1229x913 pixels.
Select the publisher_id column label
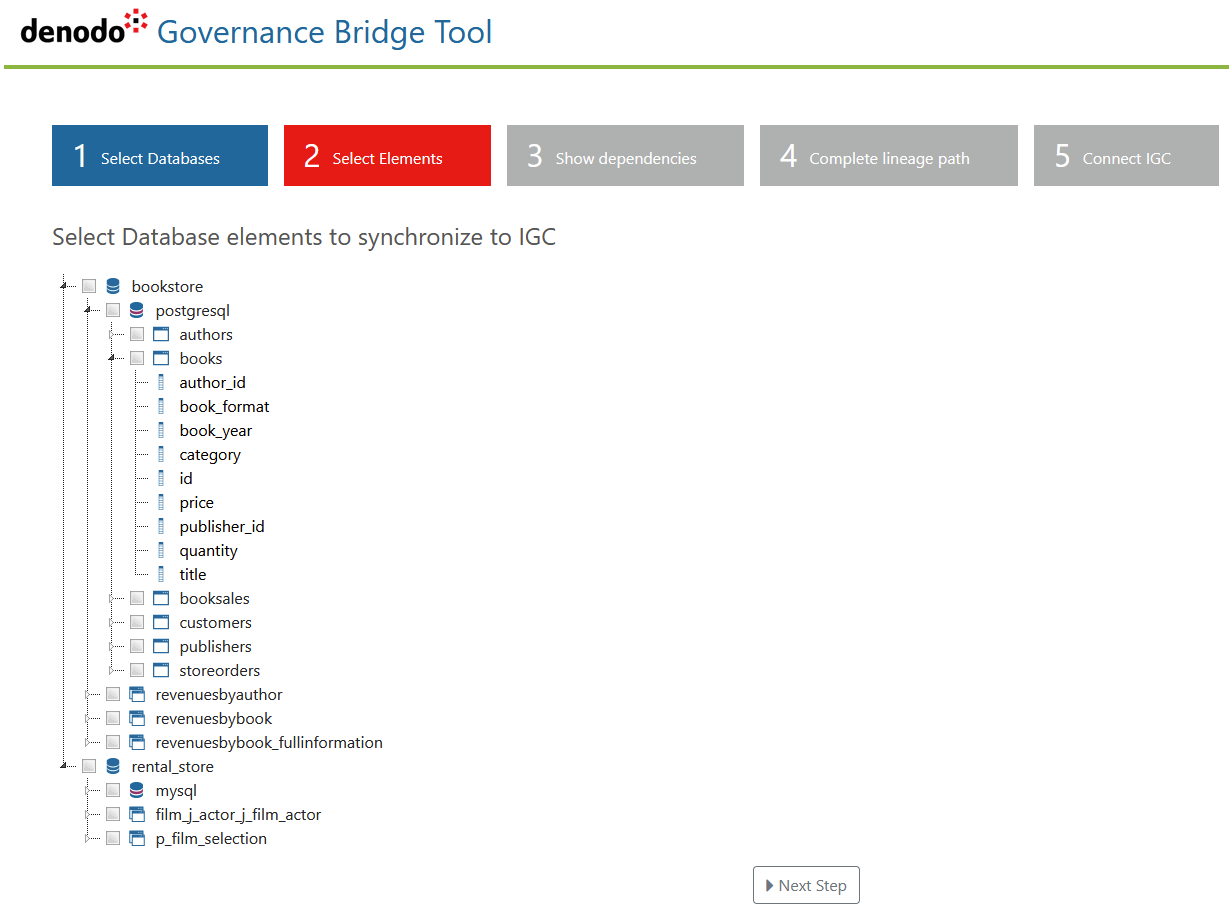pos(222,527)
